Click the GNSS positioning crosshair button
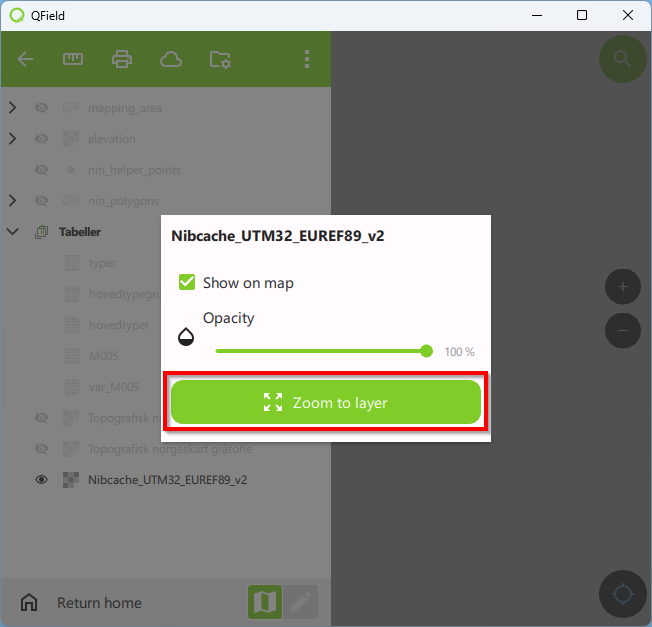This screenshot has height=627, width=652. (622, 594)
